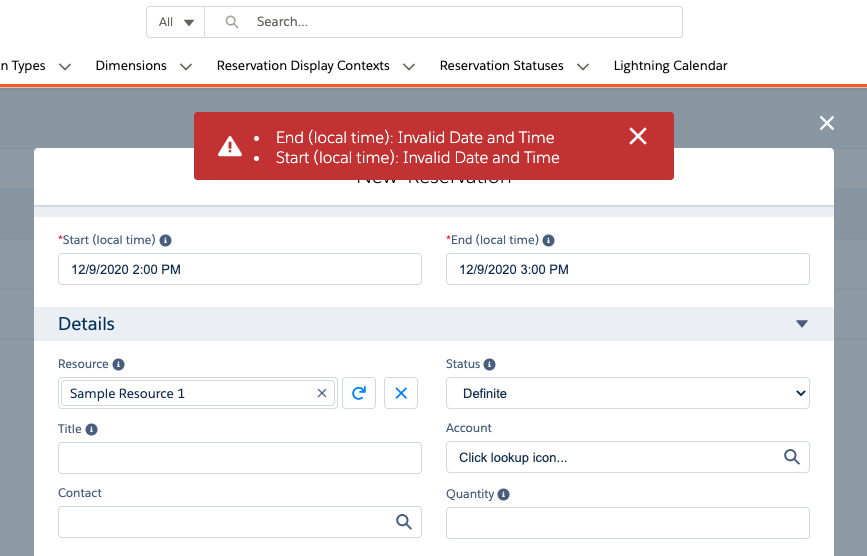Collapse the Details section

(800, 324)
